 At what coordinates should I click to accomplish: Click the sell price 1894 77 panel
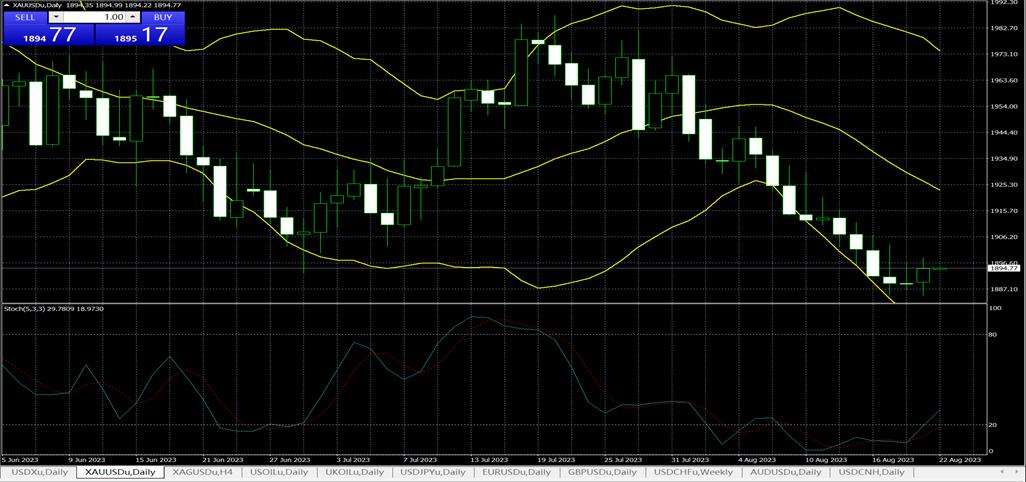49,35
